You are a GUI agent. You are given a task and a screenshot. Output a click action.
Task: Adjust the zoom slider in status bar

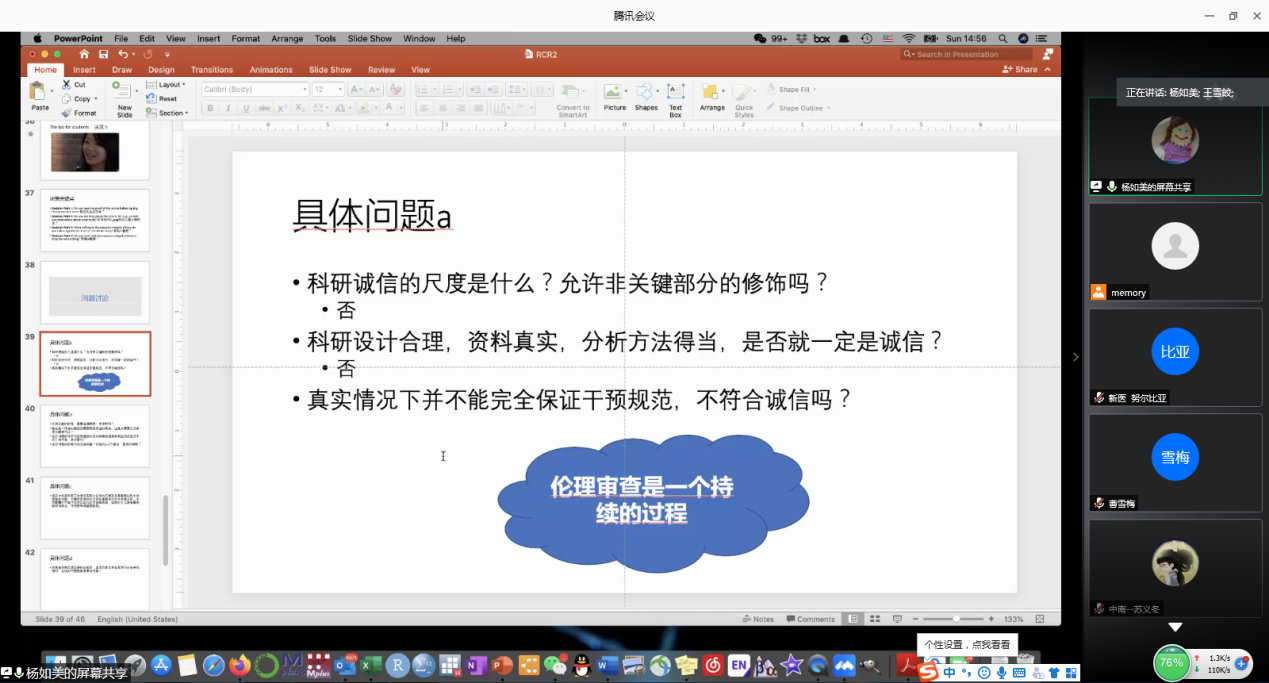[x=955, y=619]
